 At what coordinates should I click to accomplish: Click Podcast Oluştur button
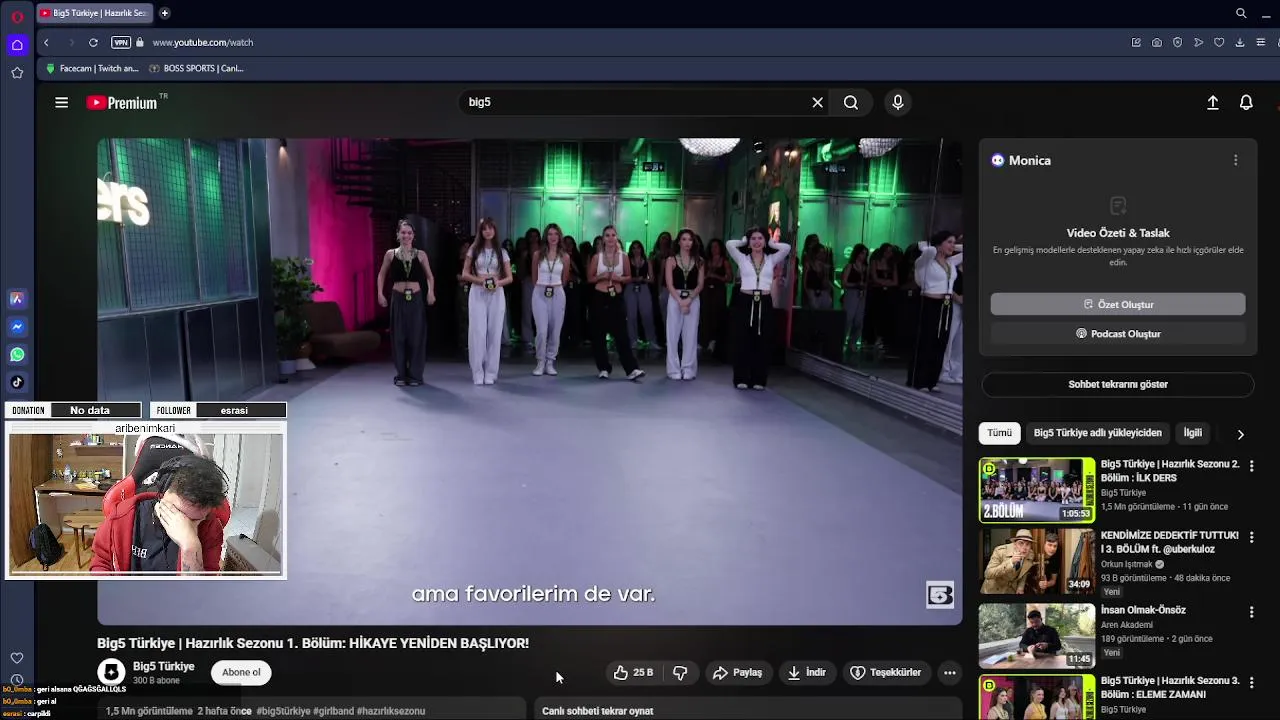point(1118,334)
